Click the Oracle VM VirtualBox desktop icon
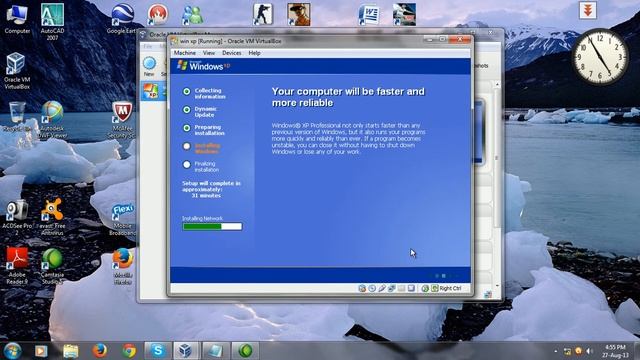 point(16,70)
